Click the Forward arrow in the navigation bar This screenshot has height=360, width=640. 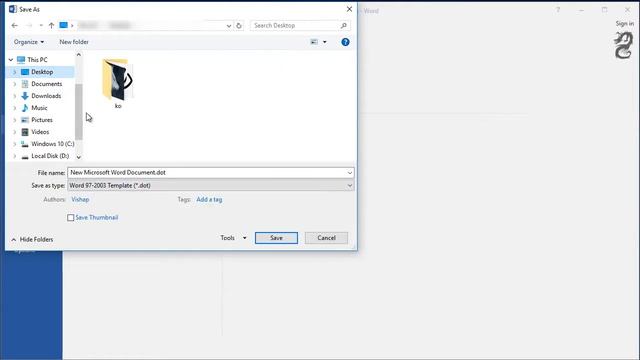coord(29,25)
